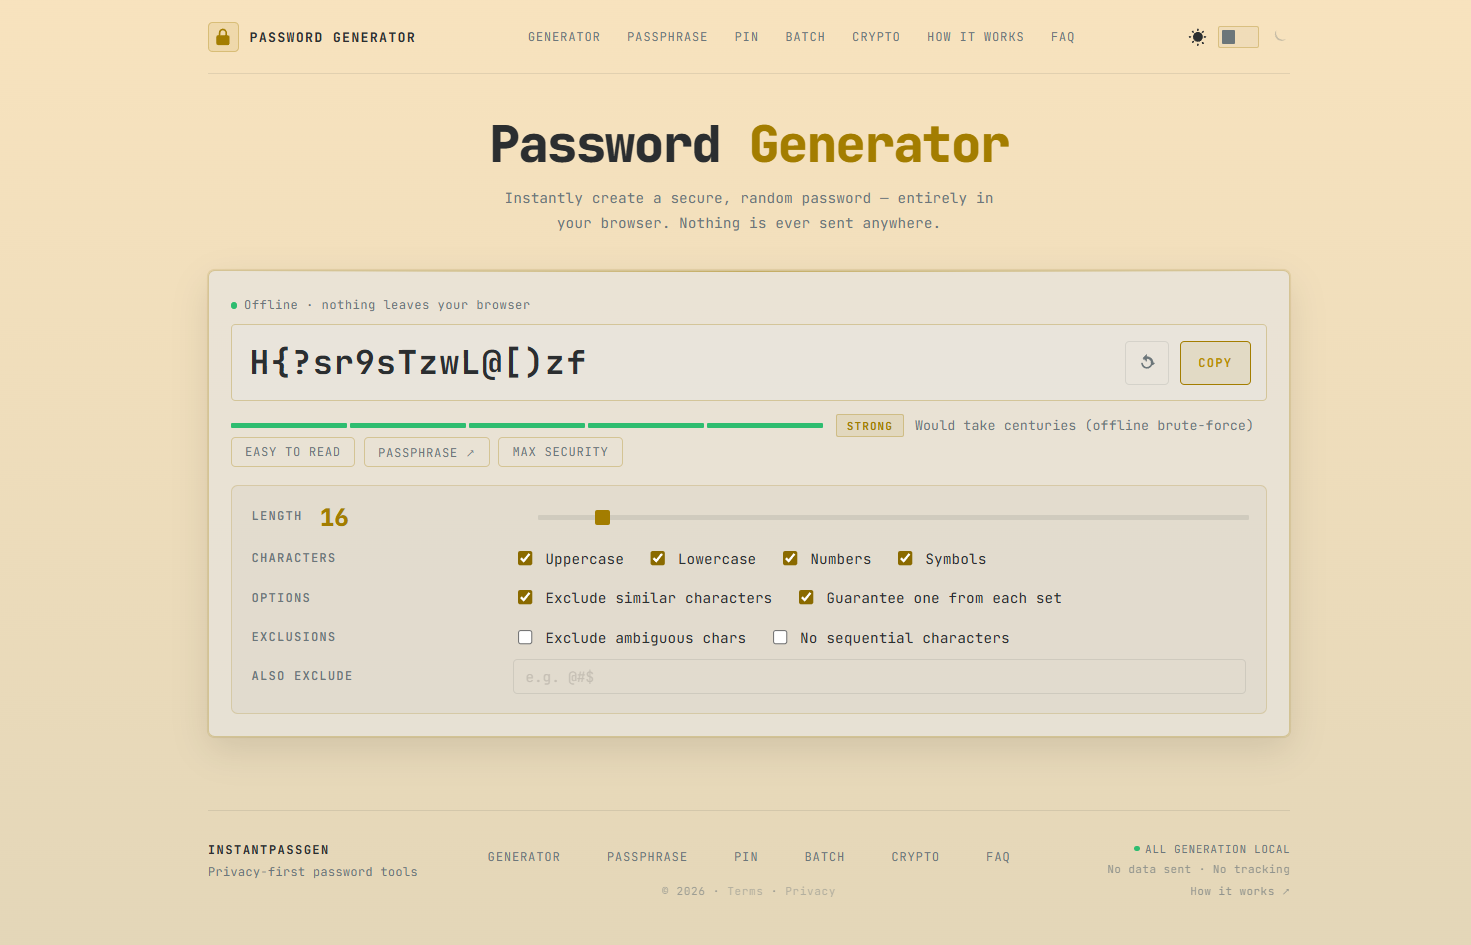1471x945 pixels.
Task: Click the password strength meter bar
Action: 527,425
